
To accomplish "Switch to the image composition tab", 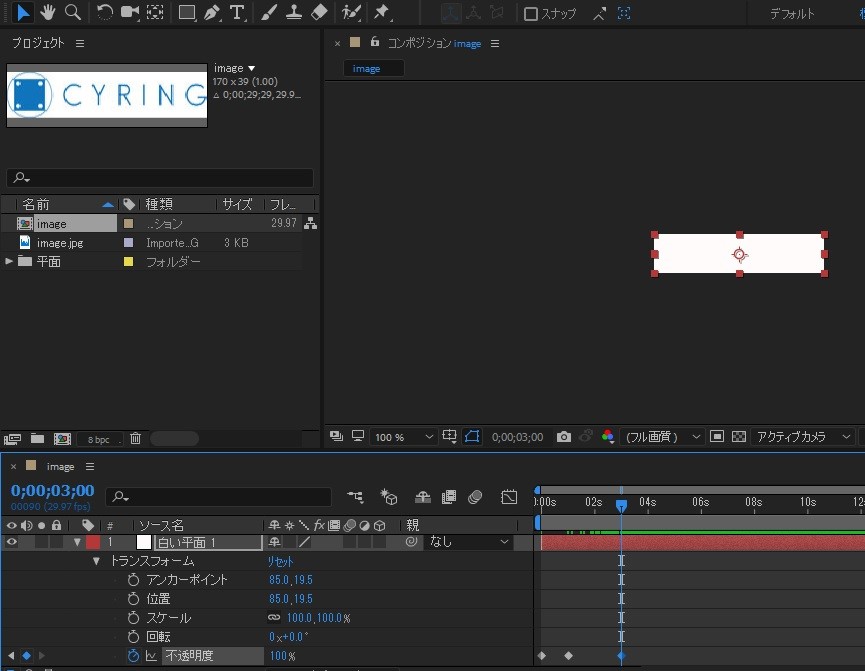I will click(x=367, y=69).
